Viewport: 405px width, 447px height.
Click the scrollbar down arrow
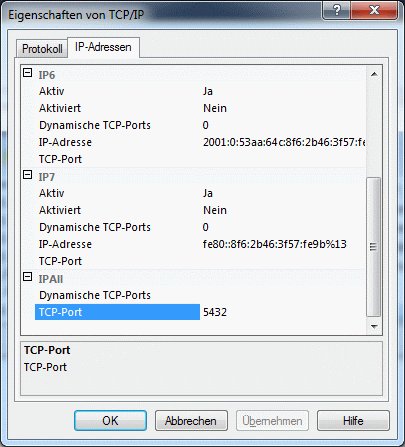(374, 327)
